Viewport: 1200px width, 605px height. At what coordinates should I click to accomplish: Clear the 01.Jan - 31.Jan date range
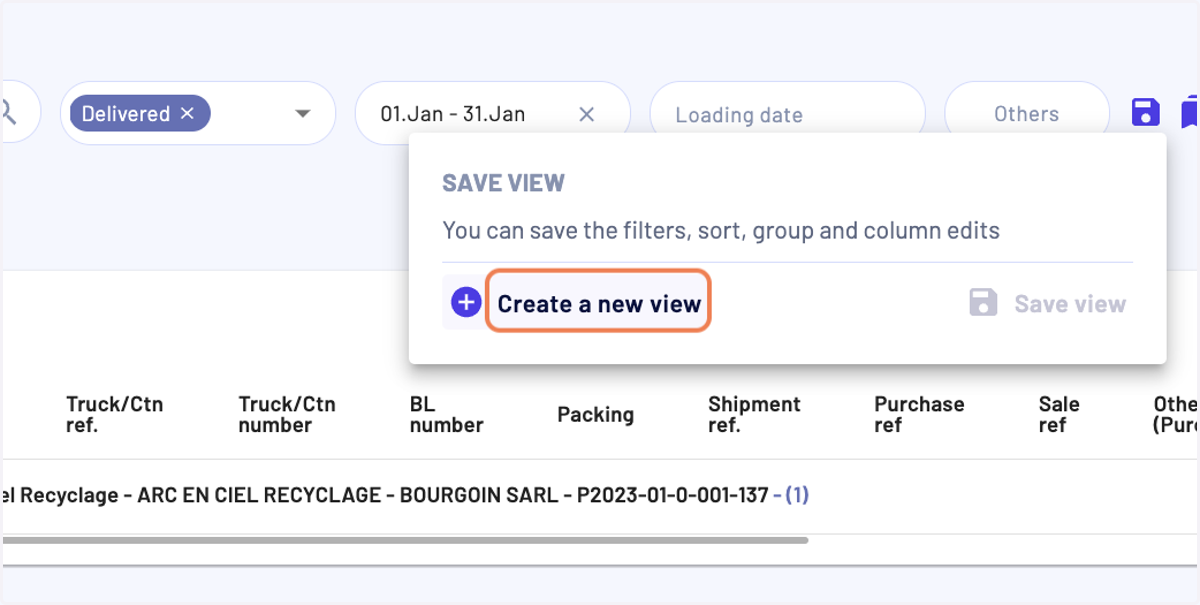pos(587,114)
